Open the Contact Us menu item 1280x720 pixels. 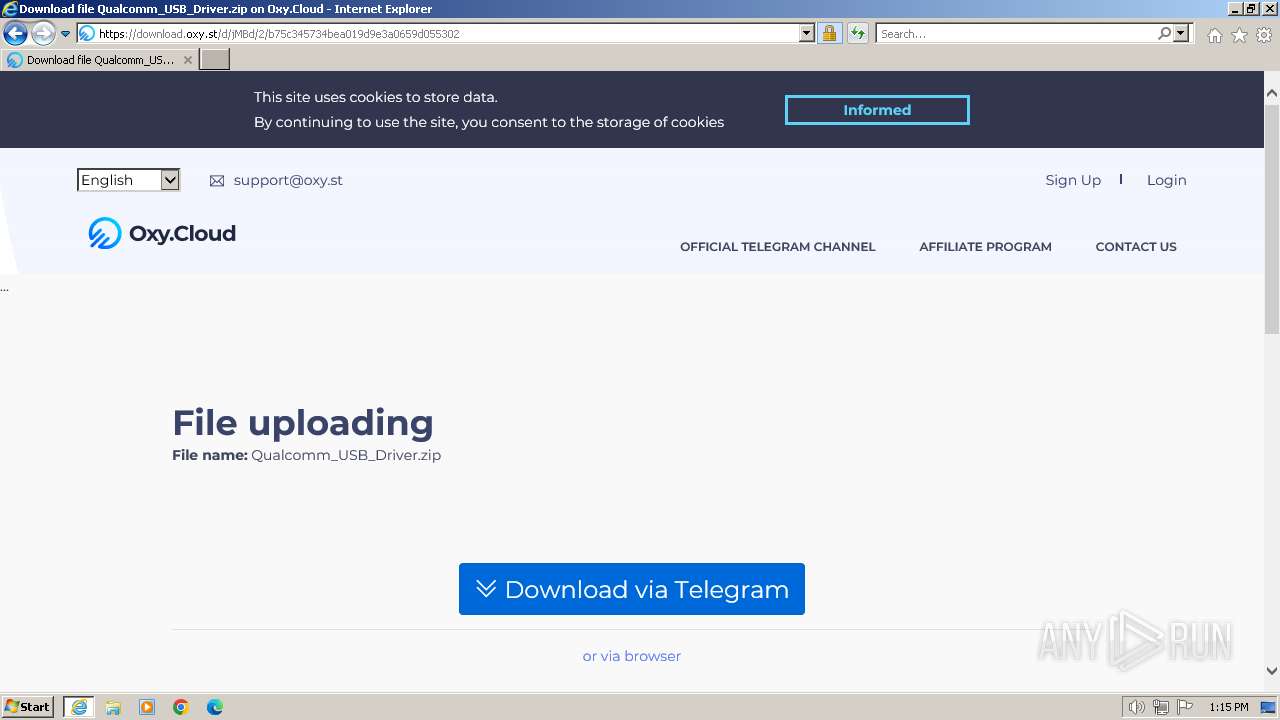[1136, 247]
